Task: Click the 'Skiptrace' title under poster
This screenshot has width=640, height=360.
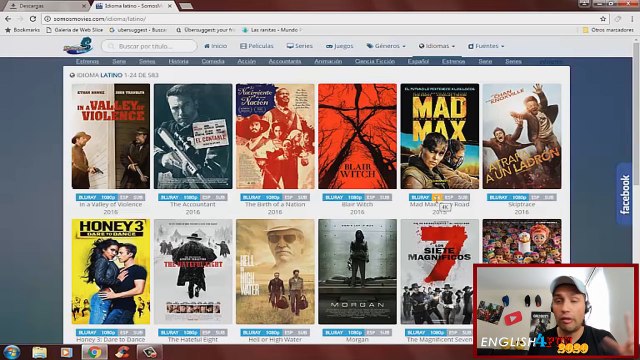Action: click(x=522, y=204)
